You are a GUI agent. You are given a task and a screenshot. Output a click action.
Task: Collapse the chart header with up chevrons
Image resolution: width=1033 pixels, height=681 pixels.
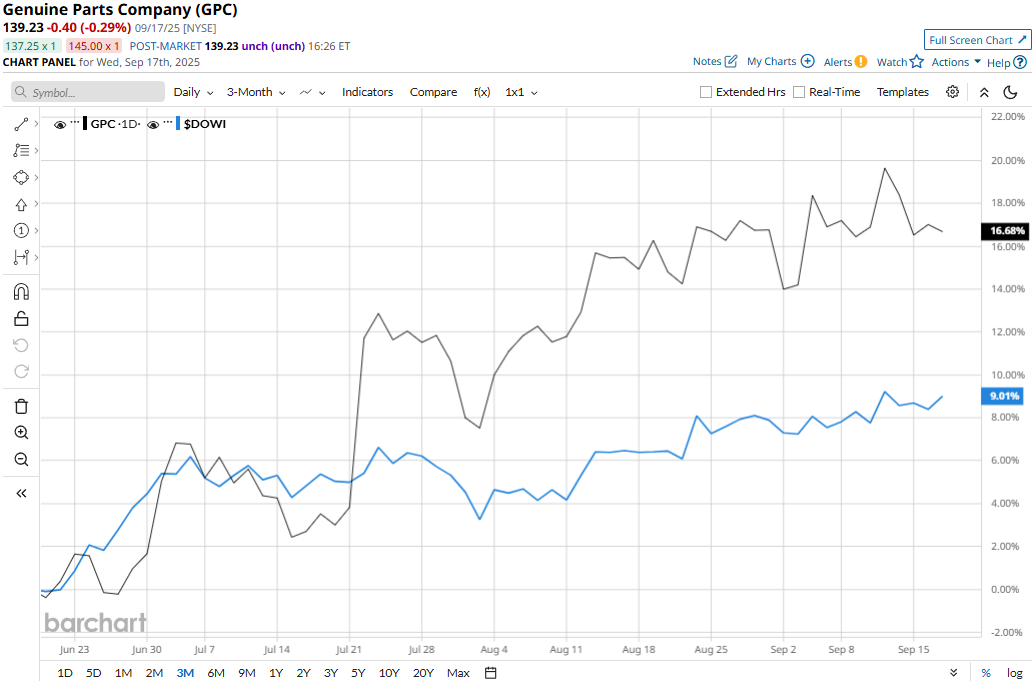984,92
